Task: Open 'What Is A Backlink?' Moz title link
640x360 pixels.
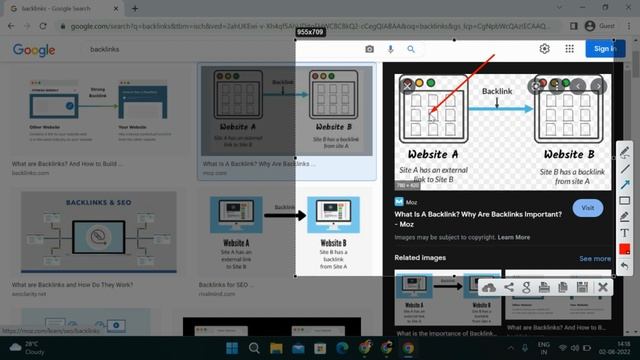Action: tap(478, 219)
